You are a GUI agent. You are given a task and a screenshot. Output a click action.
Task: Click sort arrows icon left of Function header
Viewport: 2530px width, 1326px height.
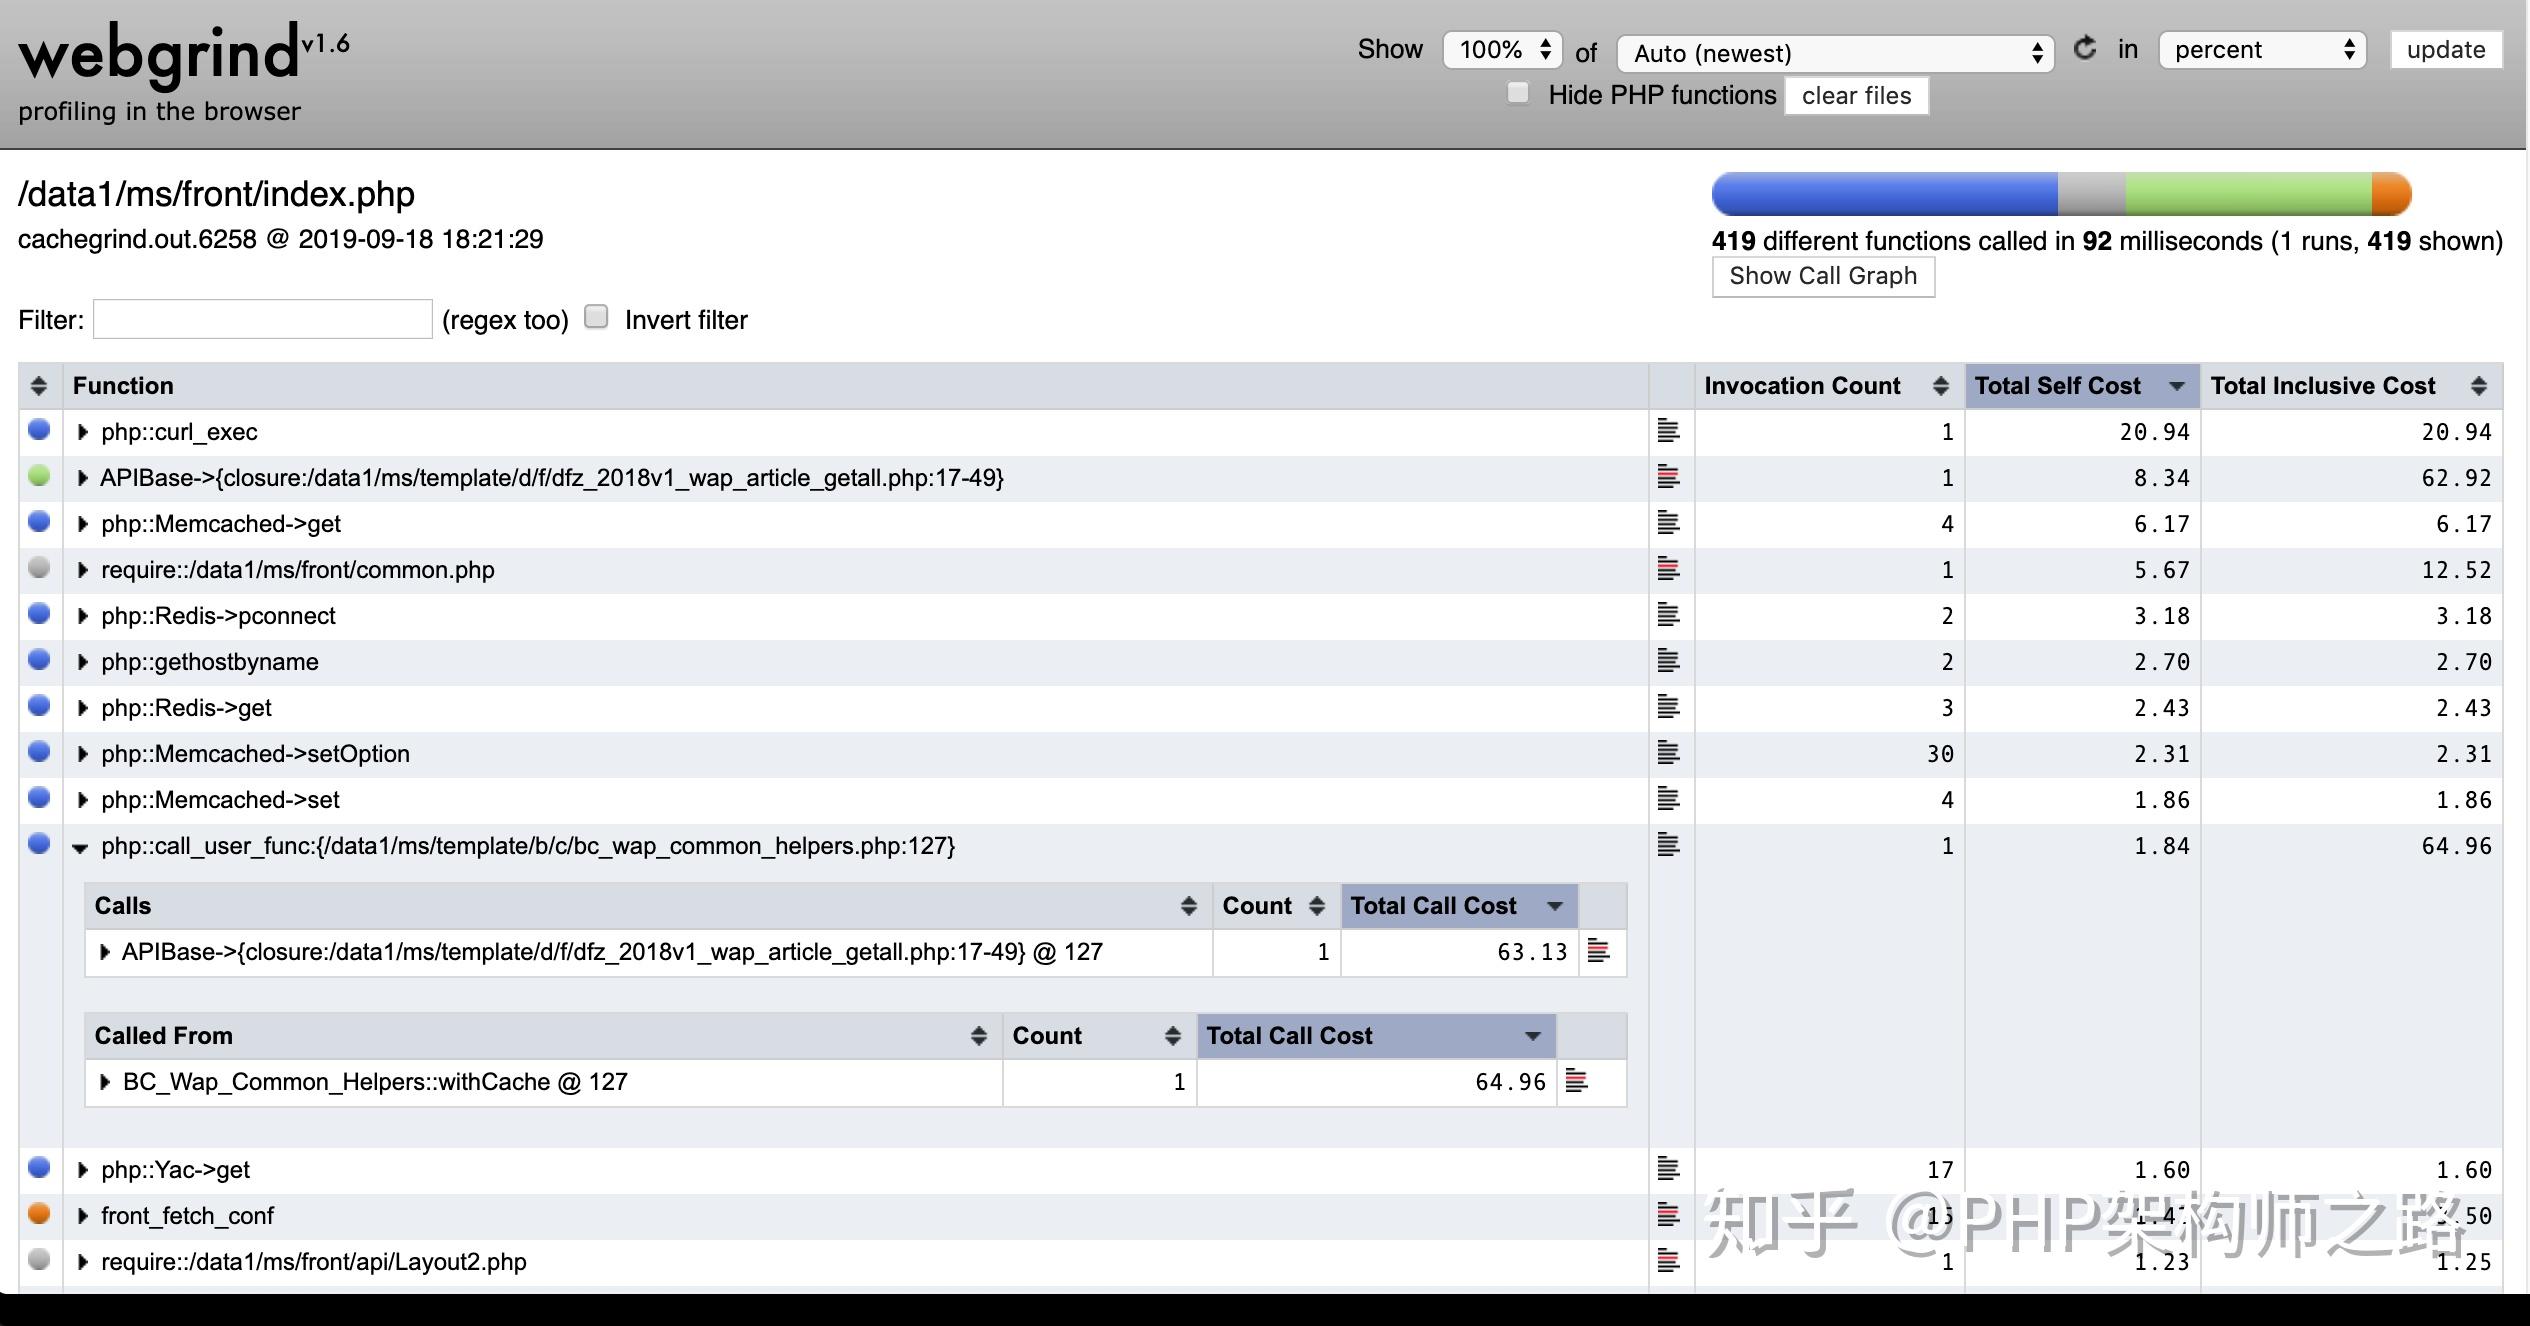[39, 386]
